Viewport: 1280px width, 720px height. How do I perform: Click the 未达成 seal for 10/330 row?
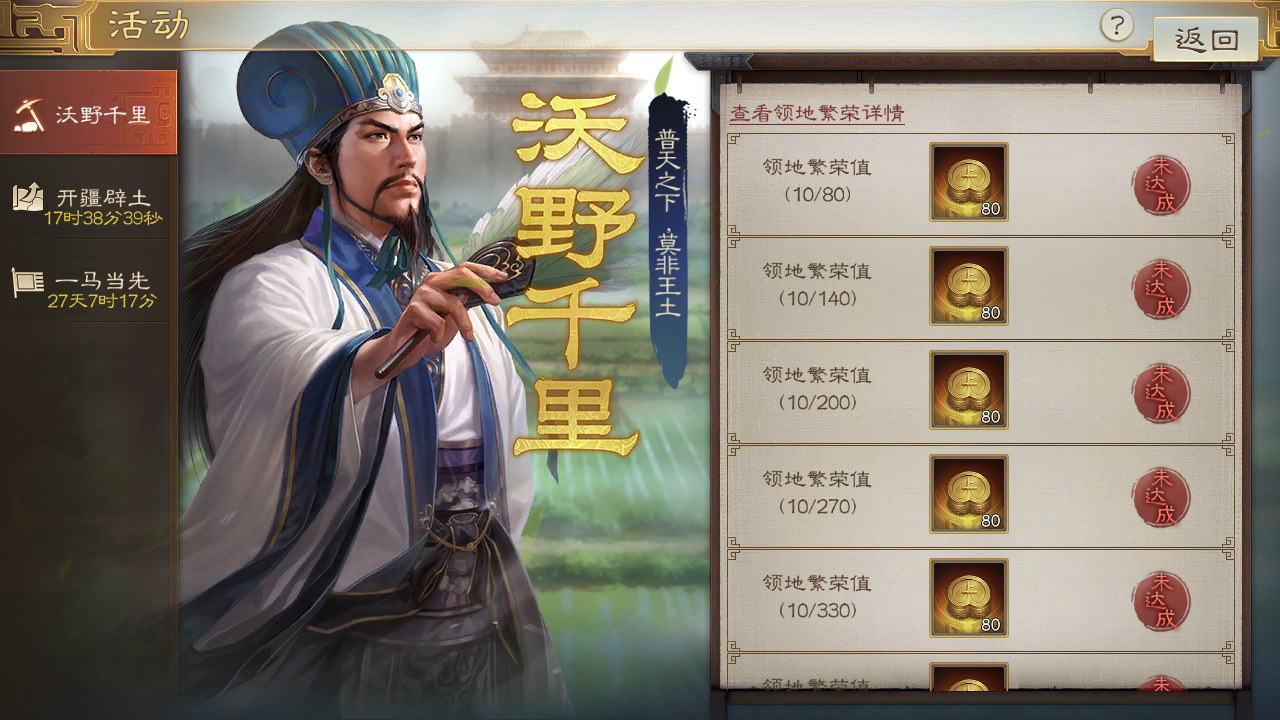(x=1161, y=601)
